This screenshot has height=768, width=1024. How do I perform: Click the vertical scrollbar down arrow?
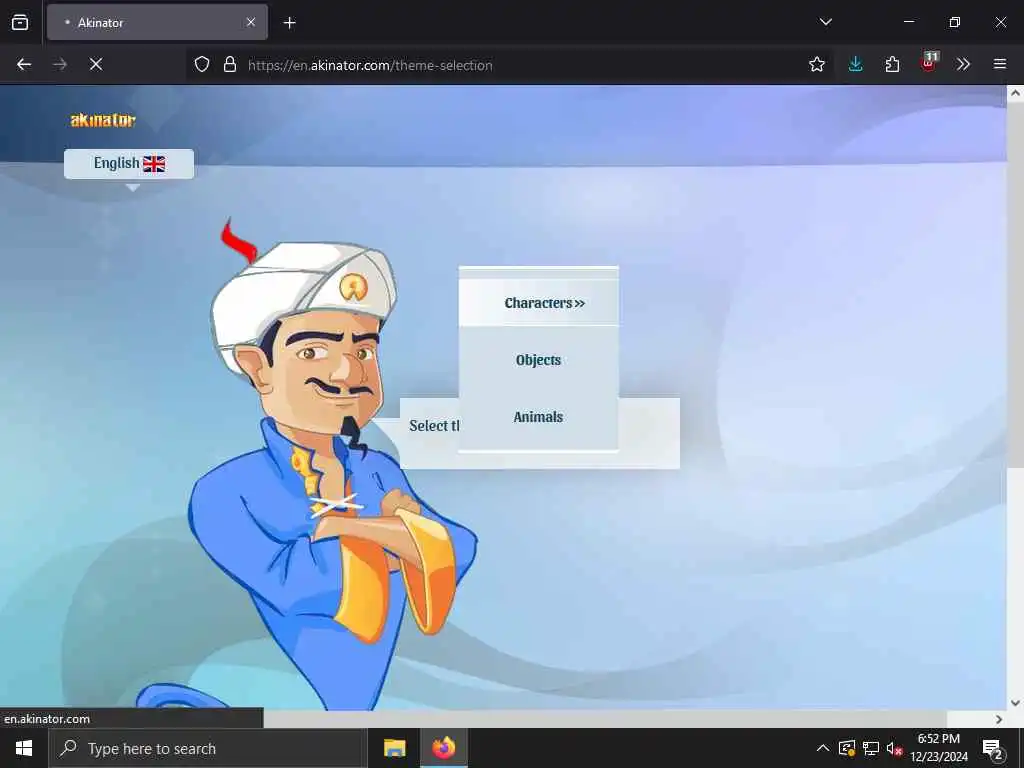pos(1015,703)
